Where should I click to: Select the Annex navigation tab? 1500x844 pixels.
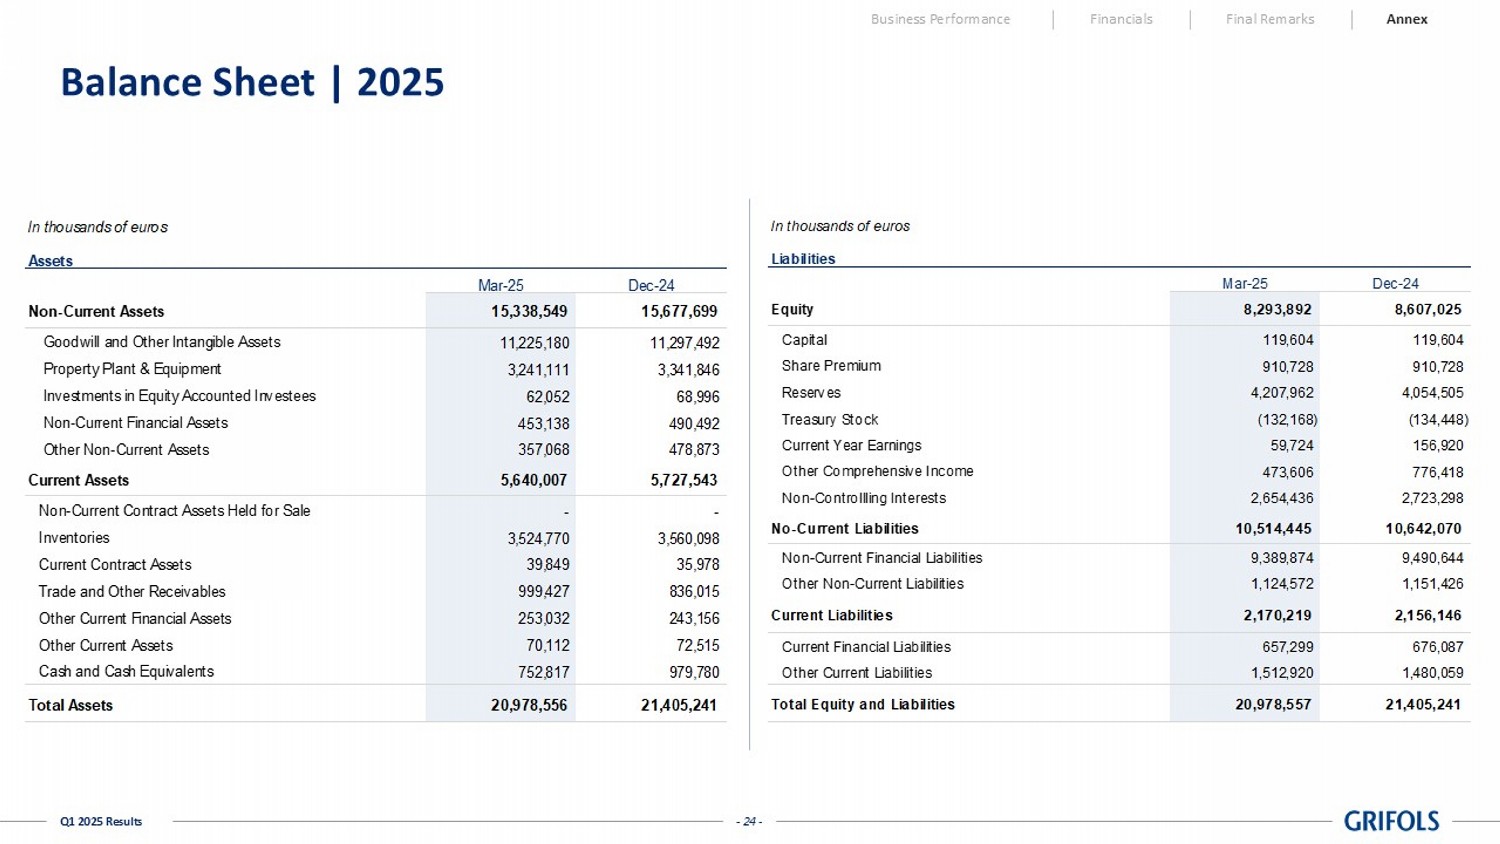point(1406,19)
